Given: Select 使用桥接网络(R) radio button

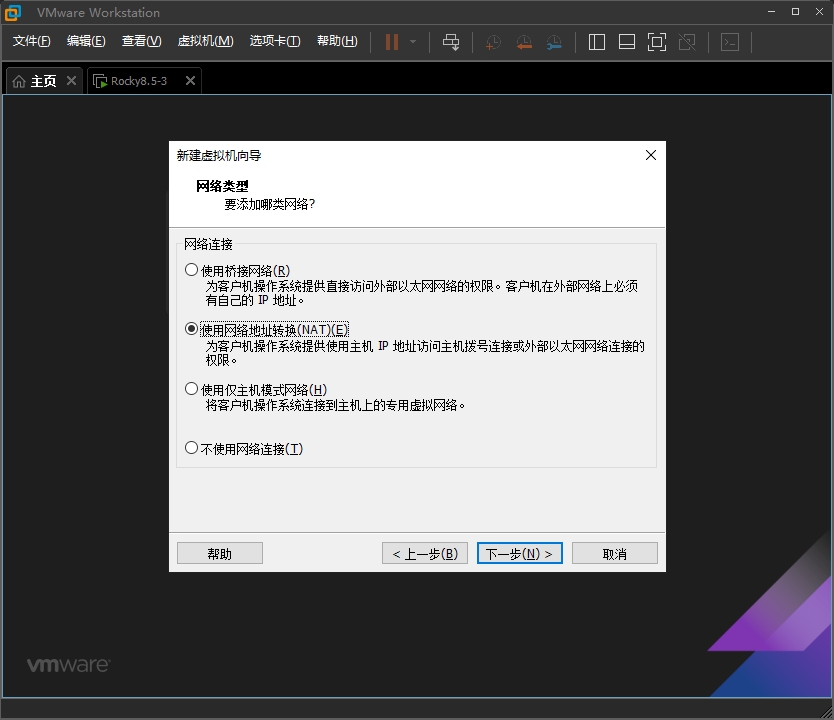Looking at the screenshot, I should pyautogui.click(x=191, y=270).
